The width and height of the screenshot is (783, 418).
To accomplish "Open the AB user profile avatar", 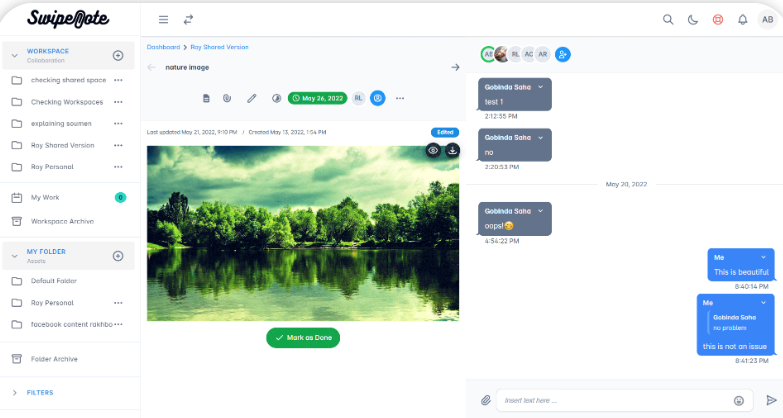I will coord(768,19).
